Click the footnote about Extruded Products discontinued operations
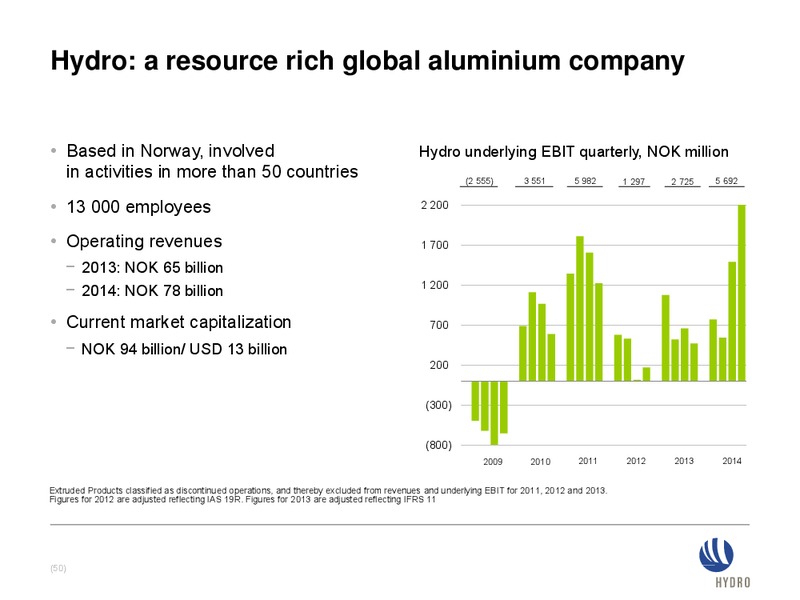Screen dimensions: 800x600 (328, 490)
